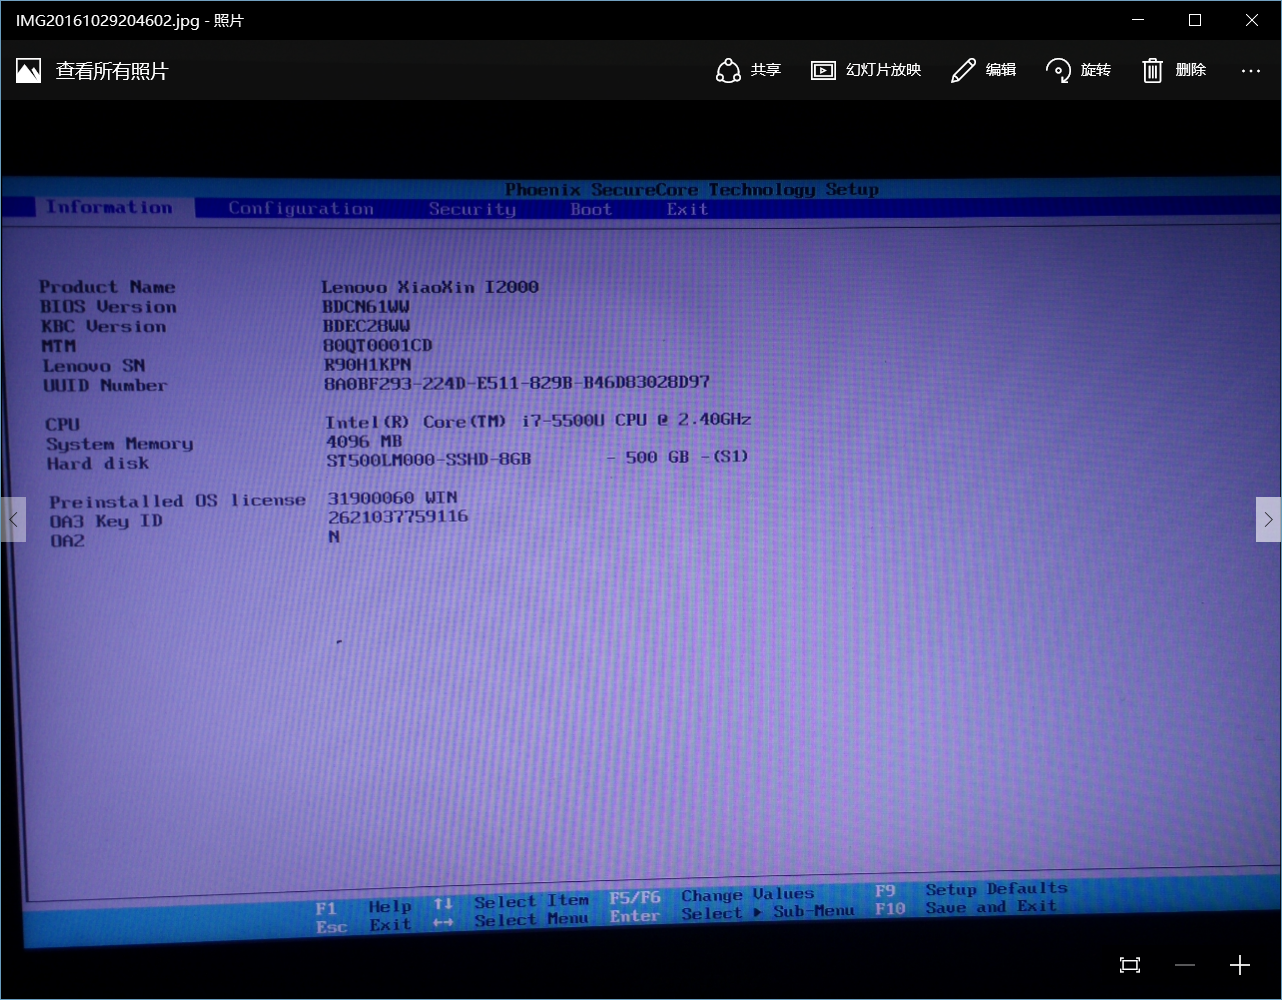The width and height of the screenshot is (1282, 1000).
Task: Click the 31900060 WIN license value
Action: (392, 497)
